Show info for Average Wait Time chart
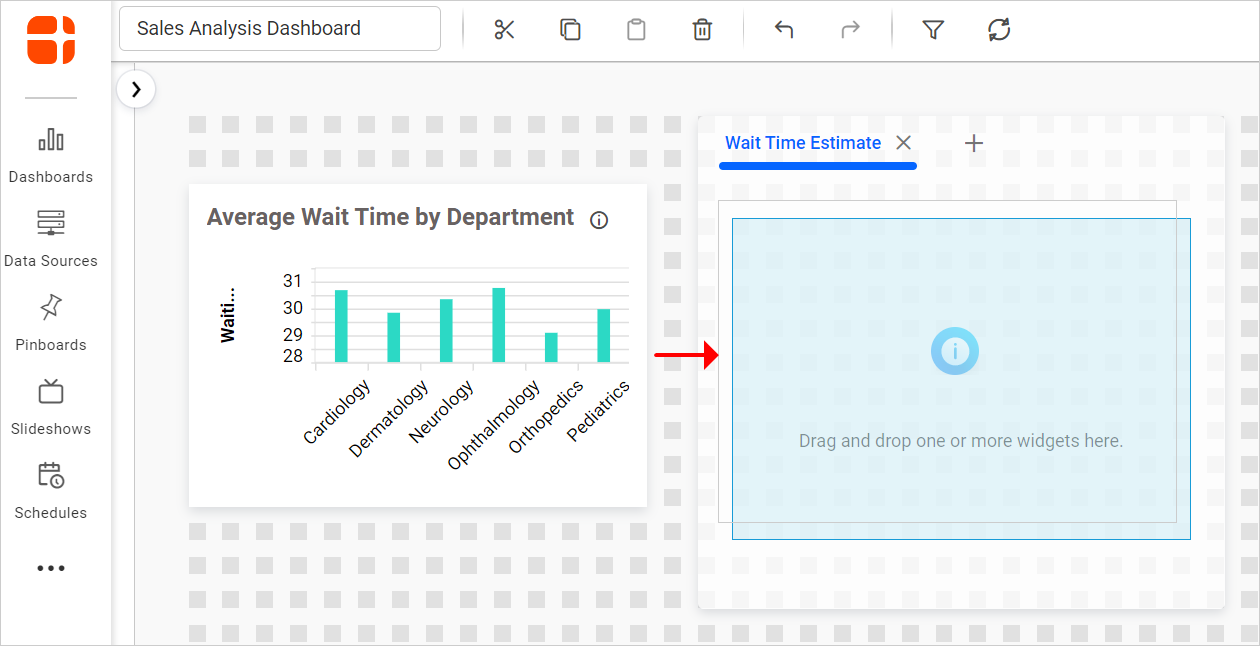This screenshot has height=646, width=1260. coord(598,219)
